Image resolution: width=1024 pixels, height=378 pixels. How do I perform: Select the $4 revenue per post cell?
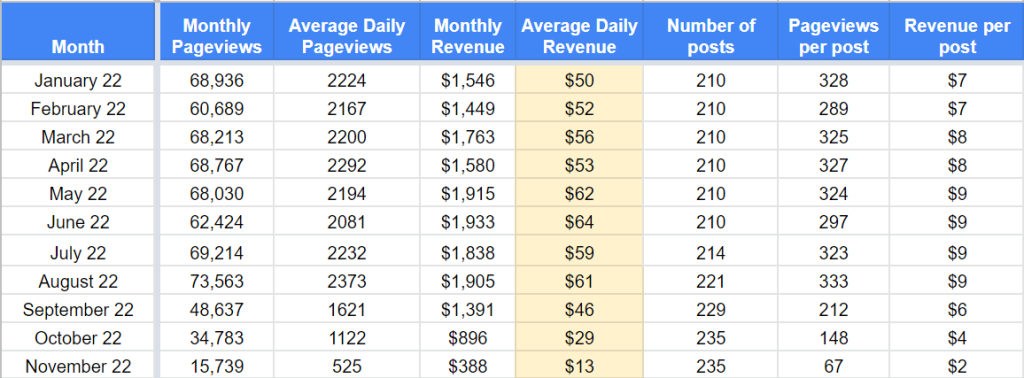click(x=957, y=338)
